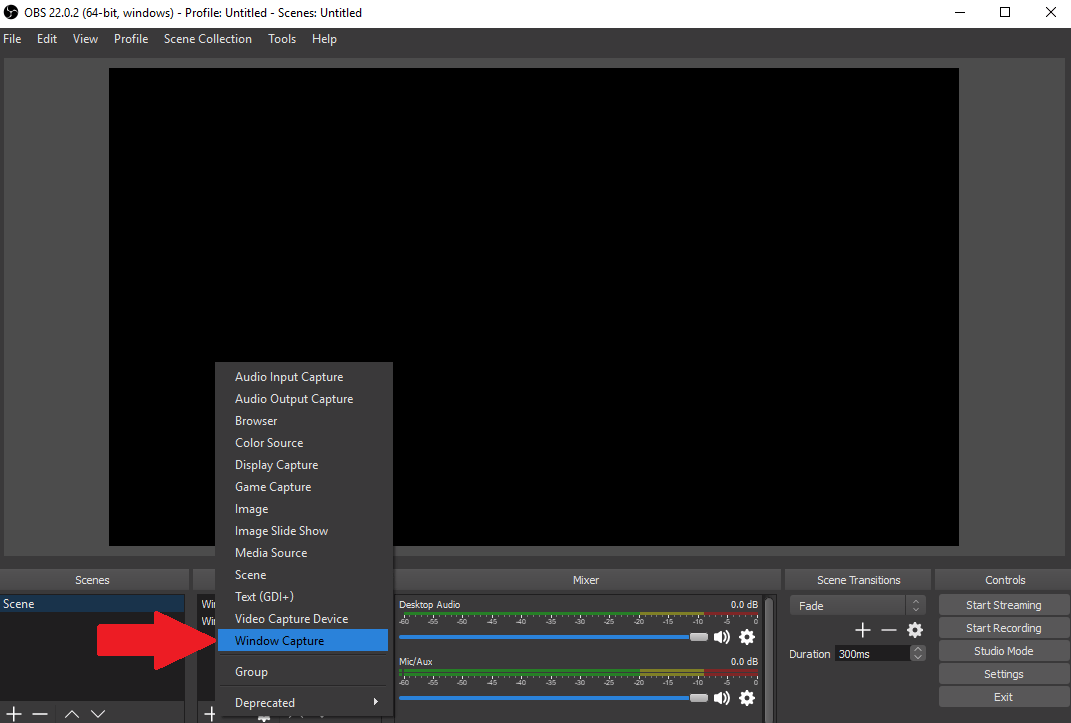Add a new scene with the plus icon
Image resolution: width=1071 pixels, height=723 pixels.
[x=13, y=713]
